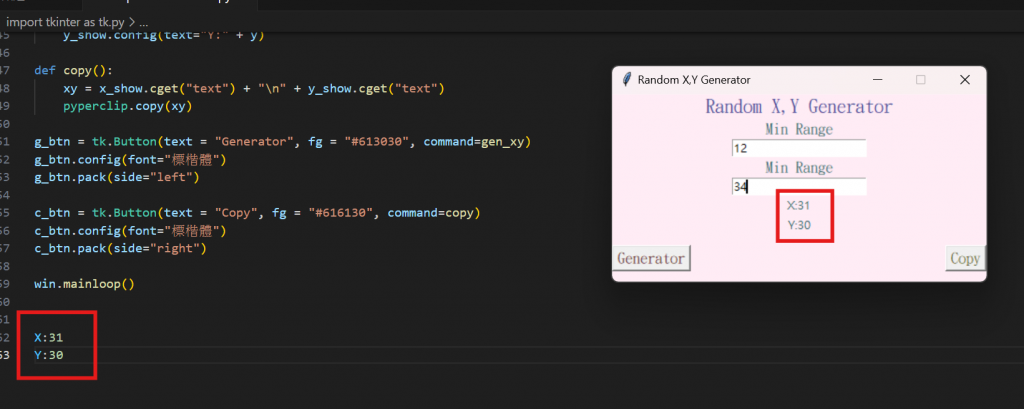Close the Random X,Y Generator window
The image size is (1024, 409).
(x=964, y=80)
